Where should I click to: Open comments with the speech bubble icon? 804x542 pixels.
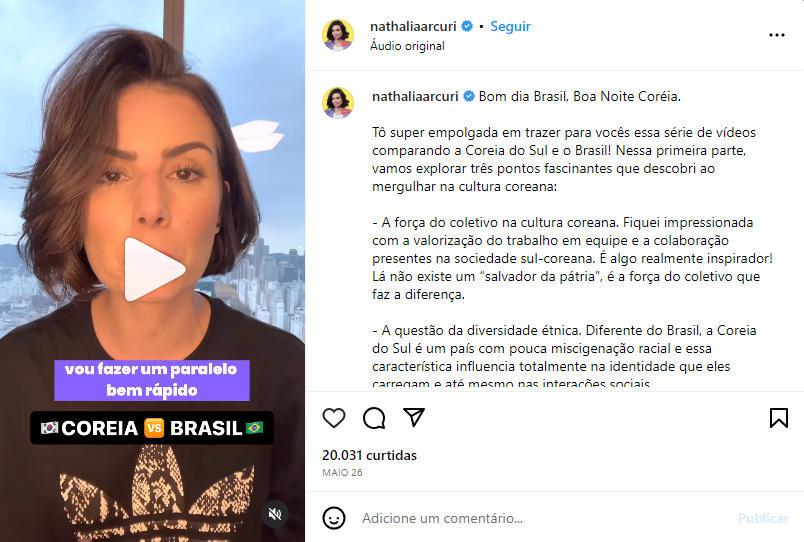click(x=374, y=418)
